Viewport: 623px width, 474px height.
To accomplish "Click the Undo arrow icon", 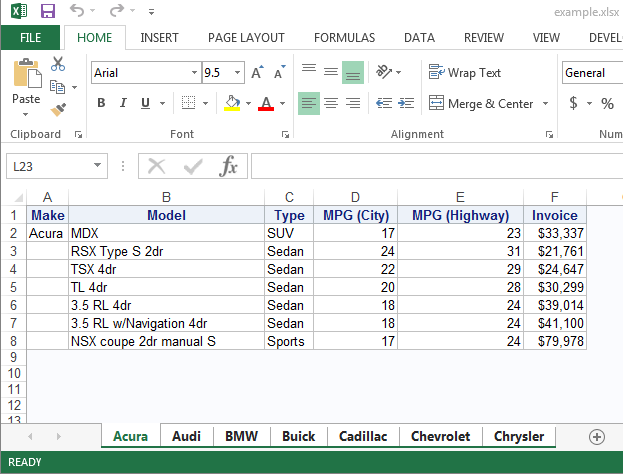I will pyautogui.click(x=78, y=12).
